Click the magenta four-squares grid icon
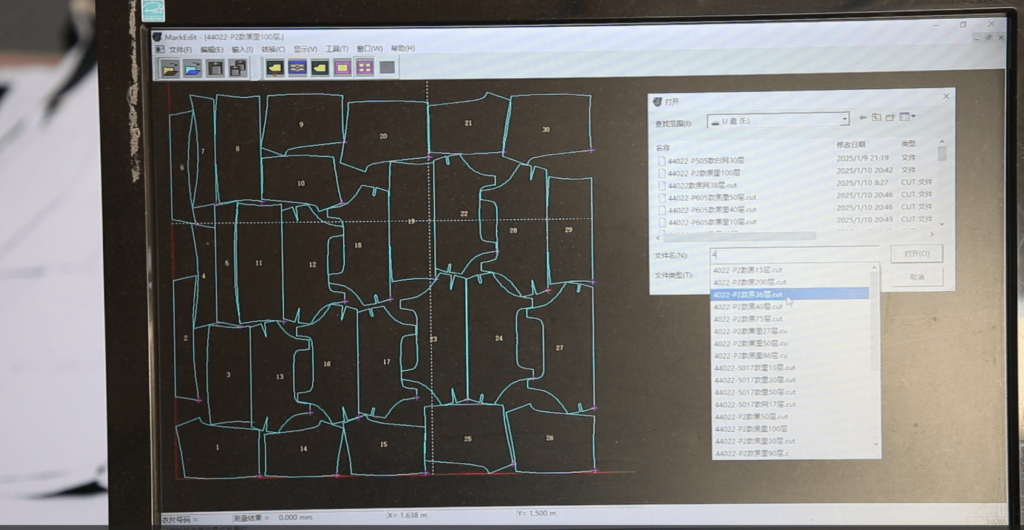The image size is (1024, 530). 364,67
